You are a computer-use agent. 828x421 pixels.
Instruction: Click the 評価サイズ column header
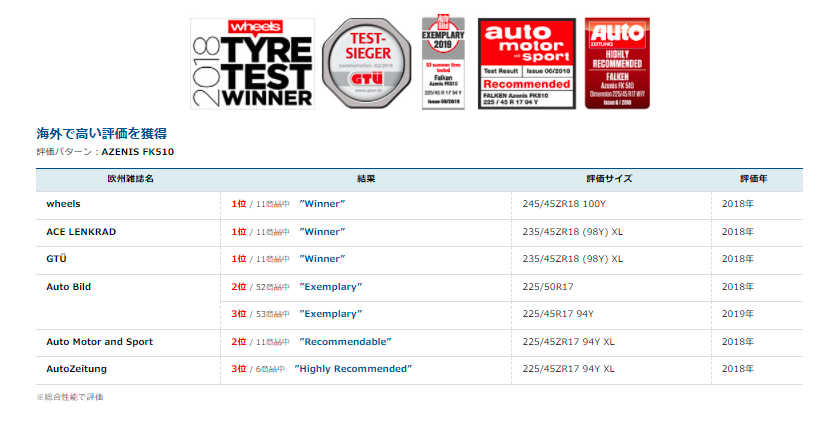611,179
